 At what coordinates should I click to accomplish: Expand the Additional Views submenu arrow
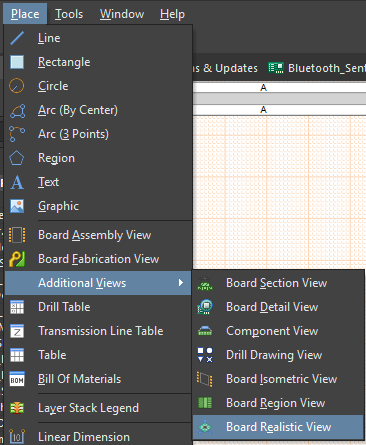point(181,283)
